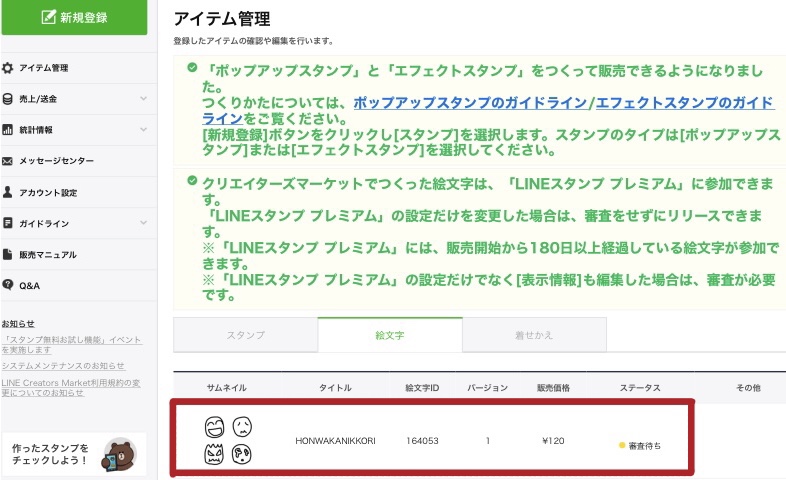
Task: Select the アイテム管理 sidebar menu item
Action: click(79, 68)
